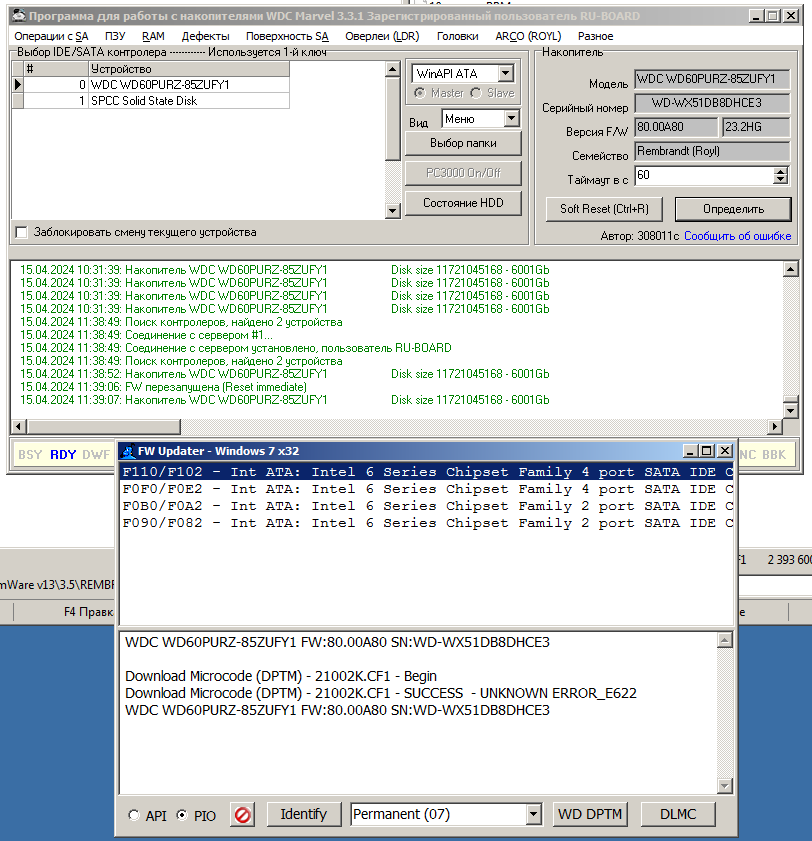
Task: Click the 23.2HG field
Action: [756, 127]
